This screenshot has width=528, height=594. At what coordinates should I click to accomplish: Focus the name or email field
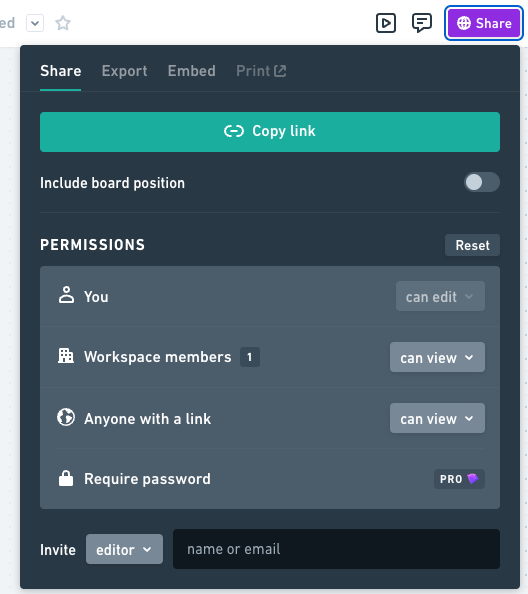pyautogui.click(x=336, y=549)
